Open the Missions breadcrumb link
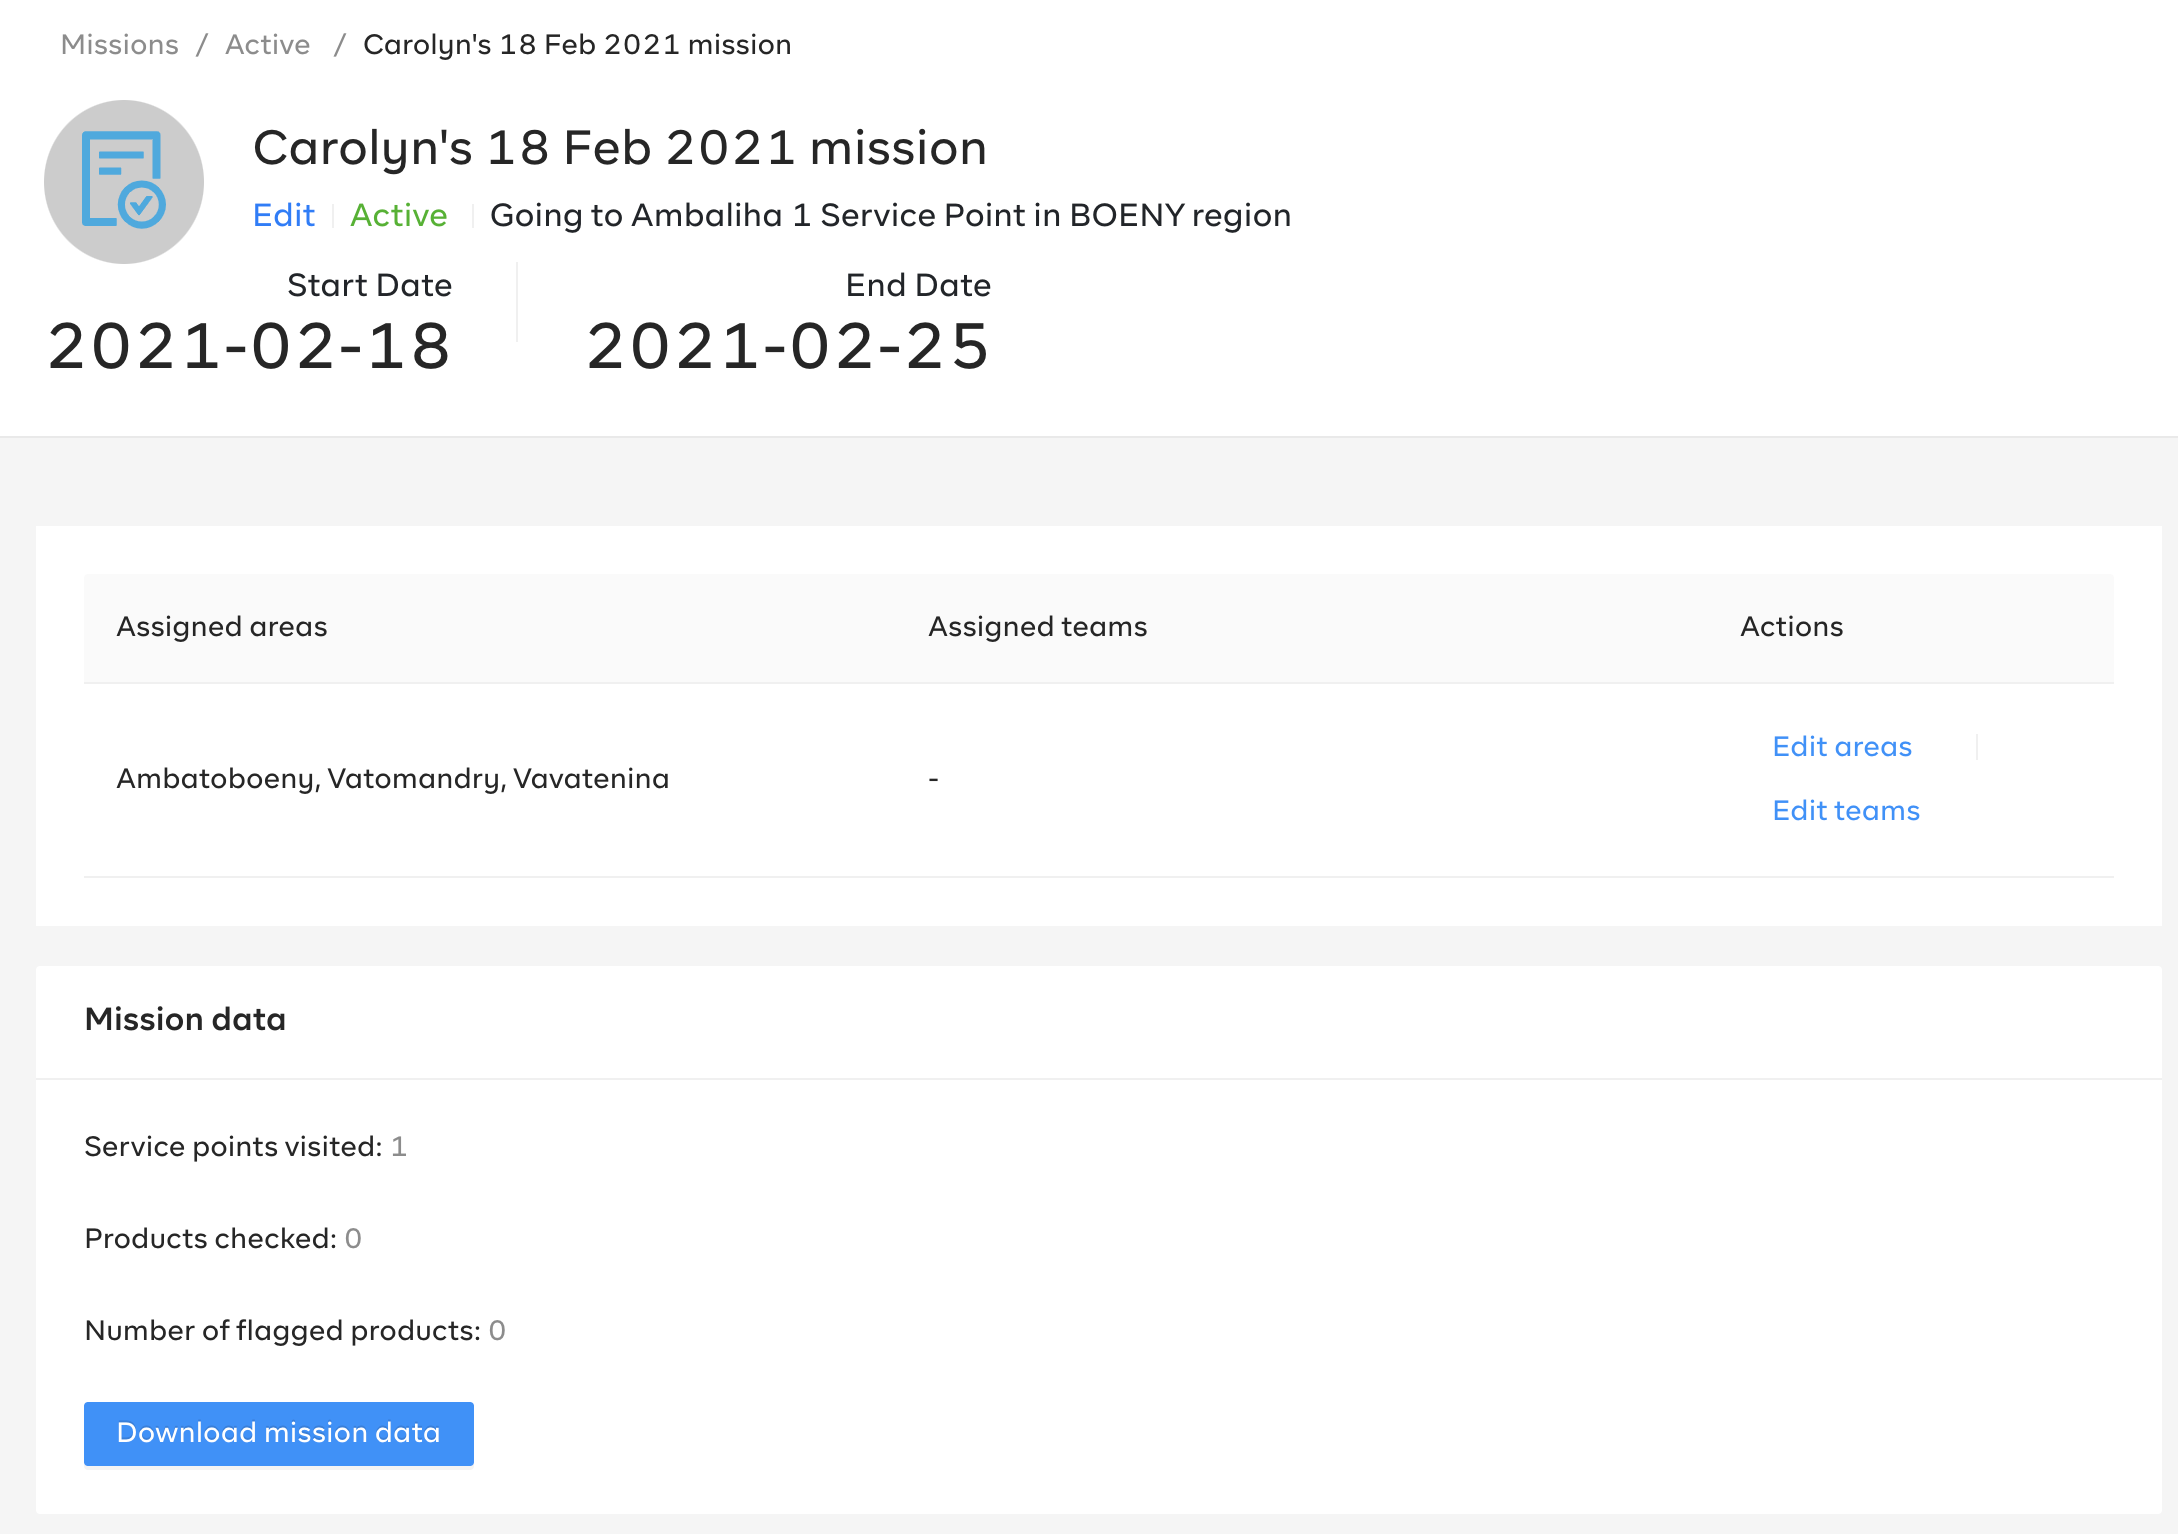The height and width of the screenshot is (1534, 2178). [119, 44]
